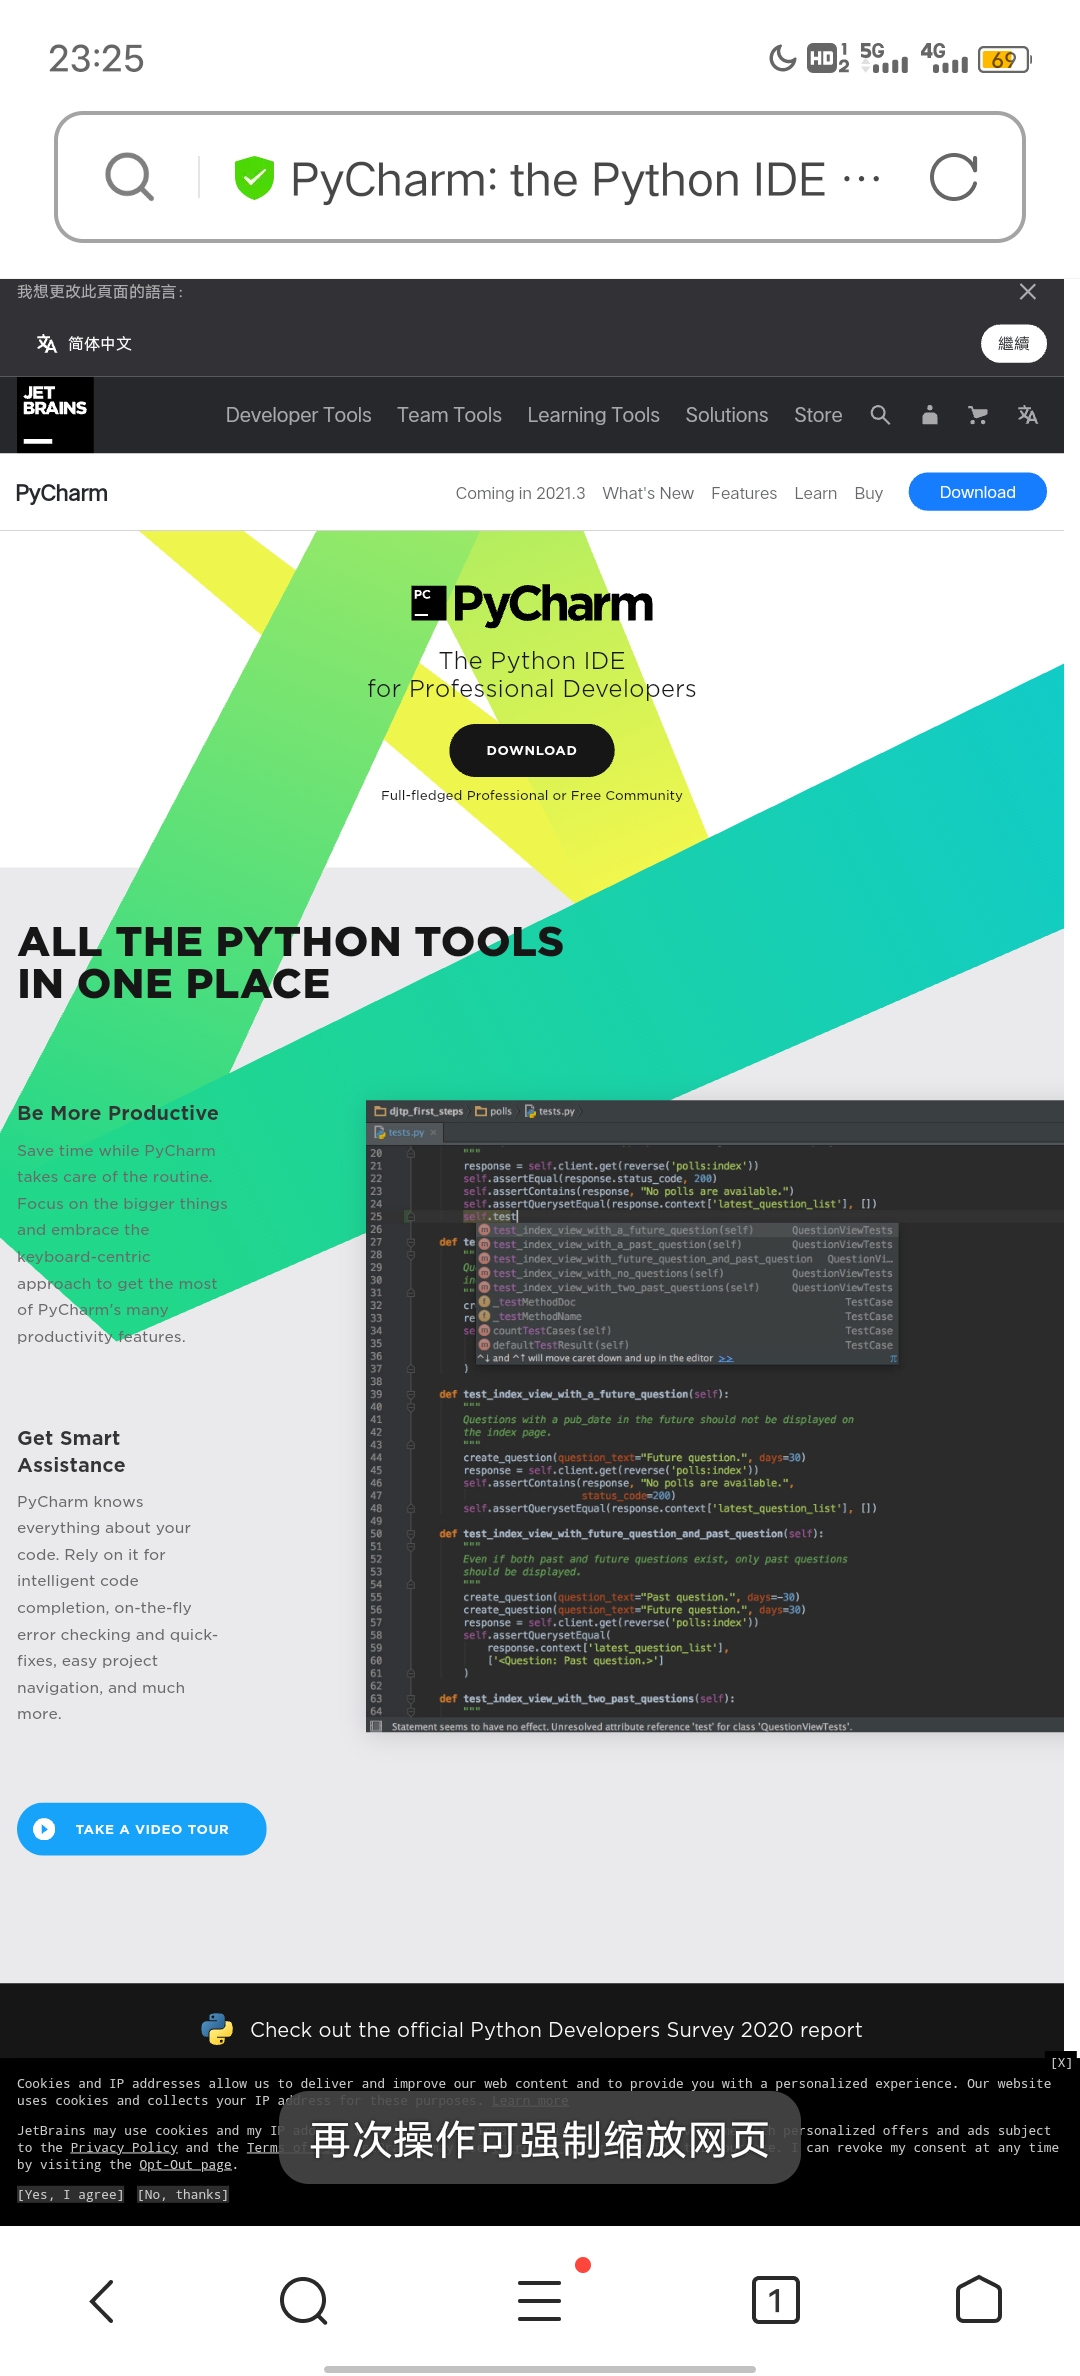Open the Buy page
Screen dimensions: 1080x2376
click(x=869, y=493)
